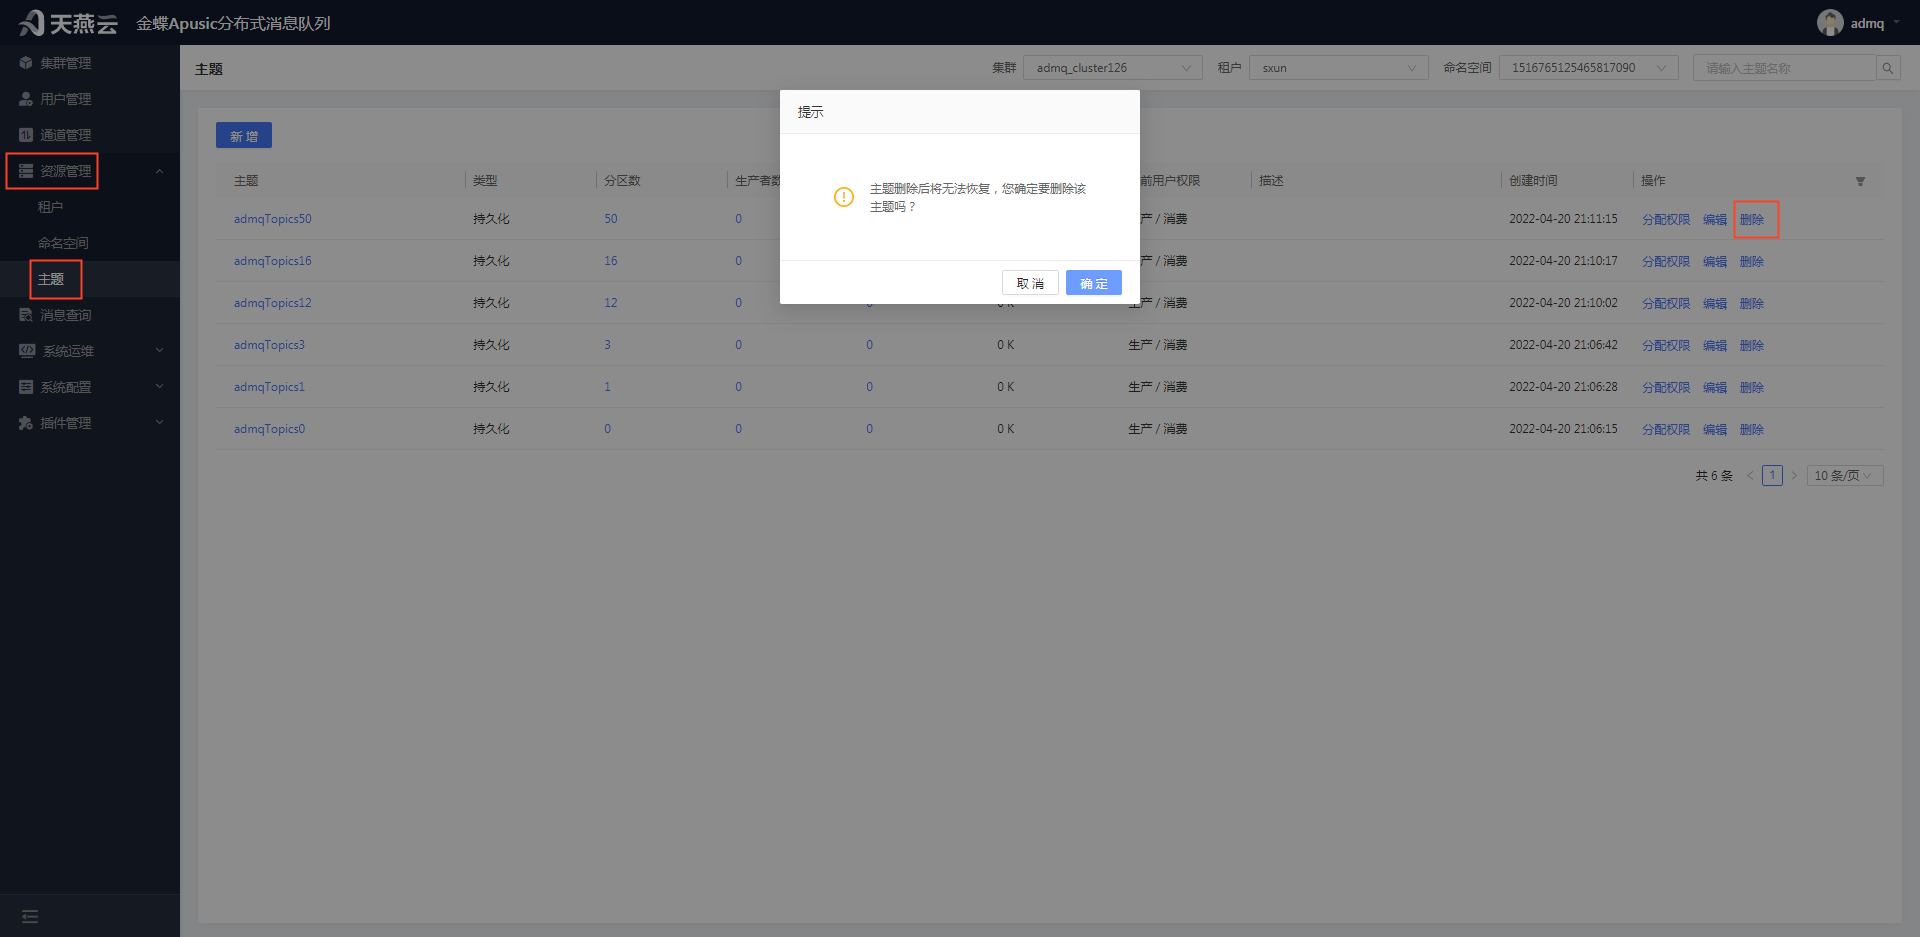This screenshot has height=937, width=1920.
Task: Click the 分区数 column header
Action: (622, 181)
